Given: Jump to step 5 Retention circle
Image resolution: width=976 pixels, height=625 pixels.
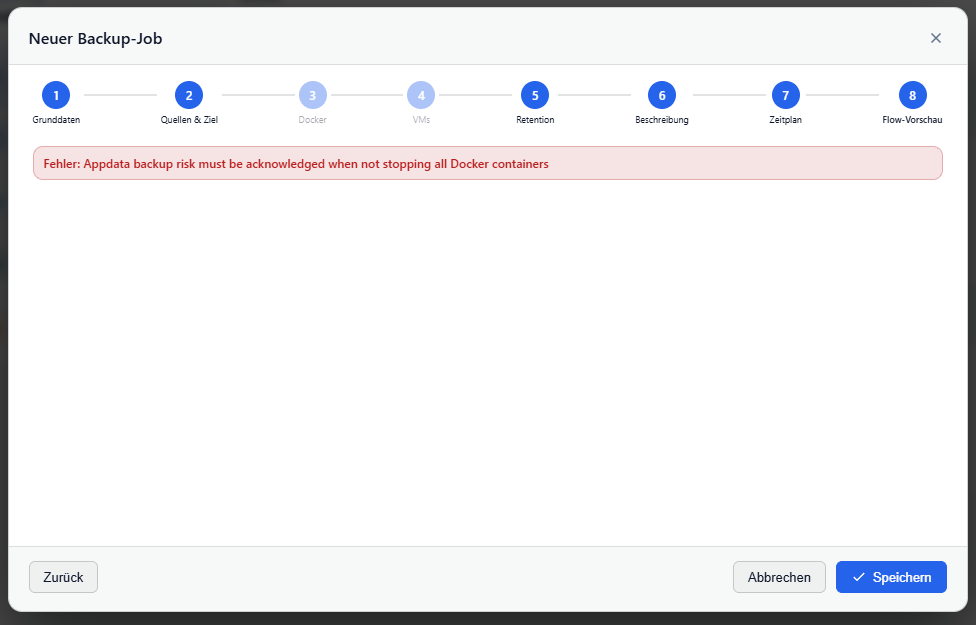Looking at the screenshot, I should [x=535, y=95].
